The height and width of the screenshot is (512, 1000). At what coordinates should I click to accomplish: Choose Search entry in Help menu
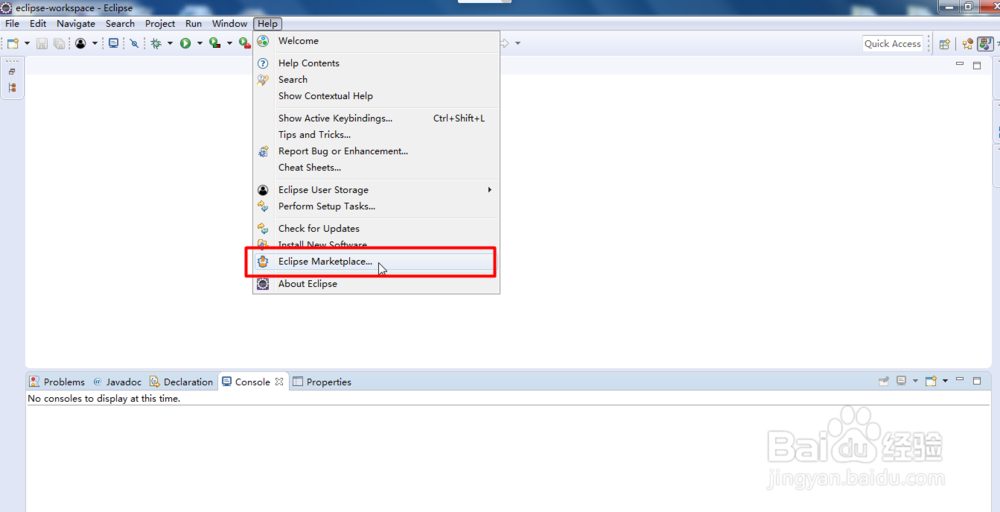point(376,80)
